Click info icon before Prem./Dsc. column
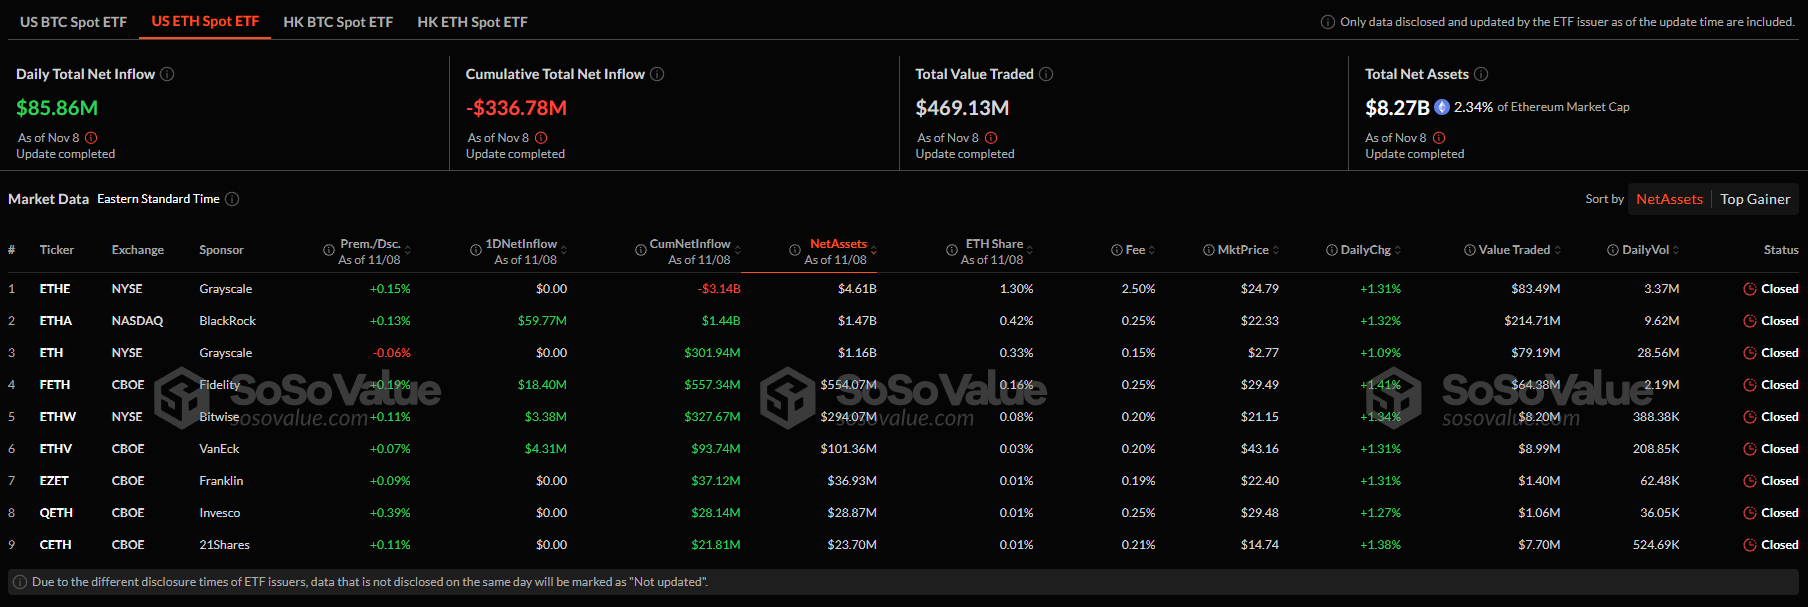 coord(329,250)
